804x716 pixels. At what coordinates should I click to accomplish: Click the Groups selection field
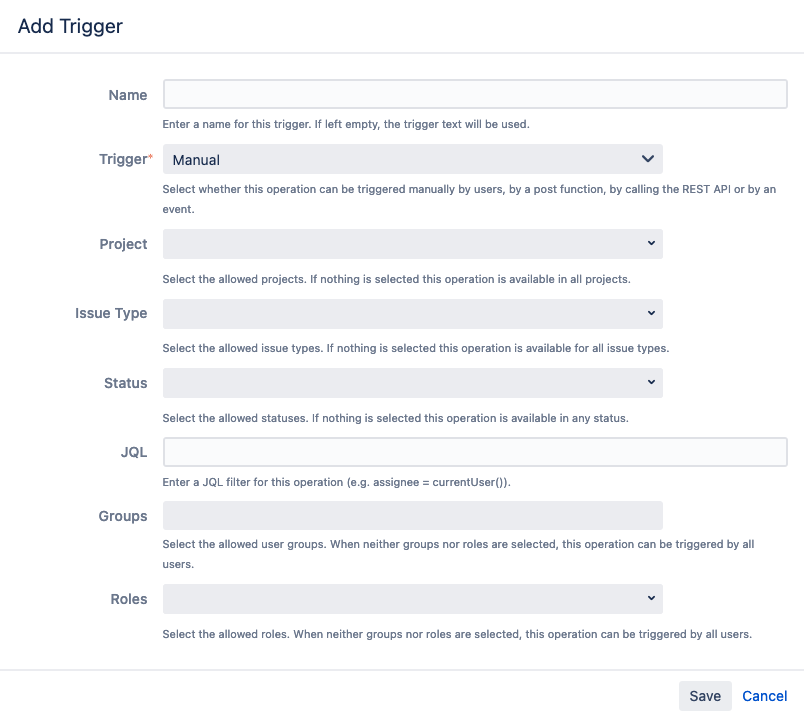click(412, 516)
